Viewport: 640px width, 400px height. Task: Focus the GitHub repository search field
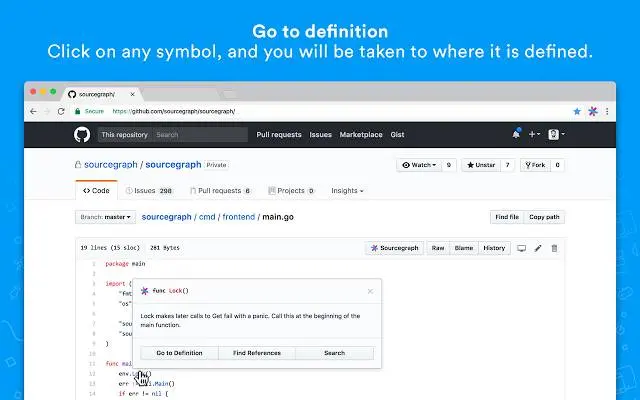tap(200, 135)
